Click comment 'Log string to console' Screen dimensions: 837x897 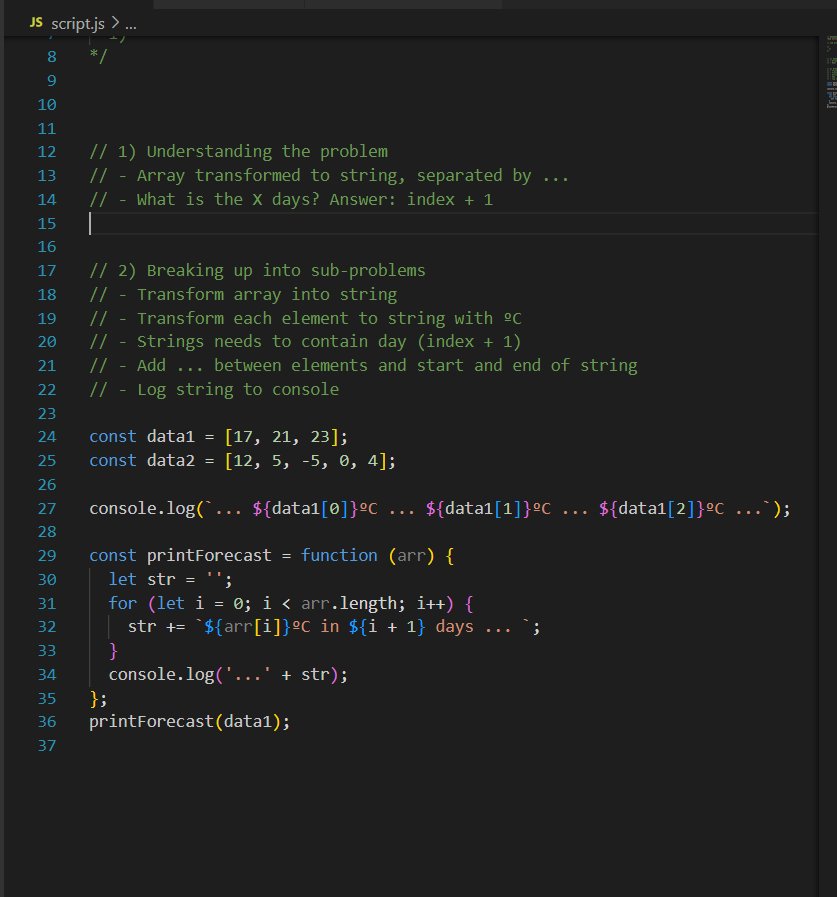click(x=238, y=390)
